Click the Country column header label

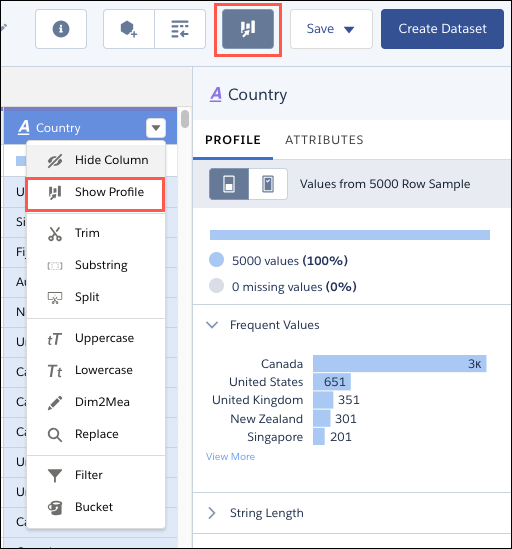58,128
